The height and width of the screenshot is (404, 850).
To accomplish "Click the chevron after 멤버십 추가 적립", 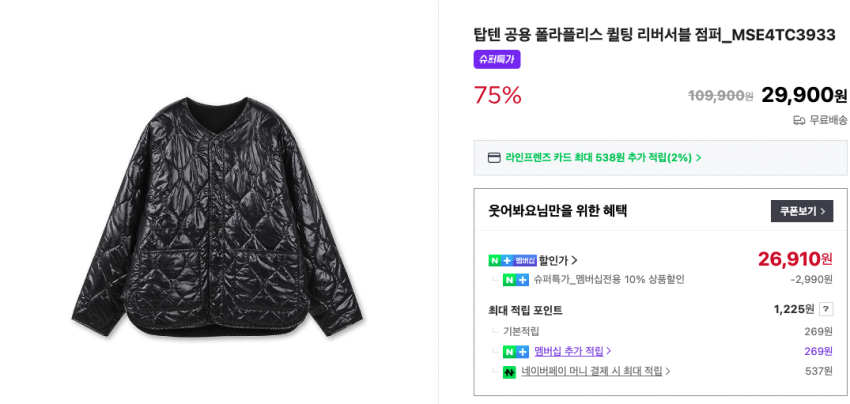I will tap(609, 351).
